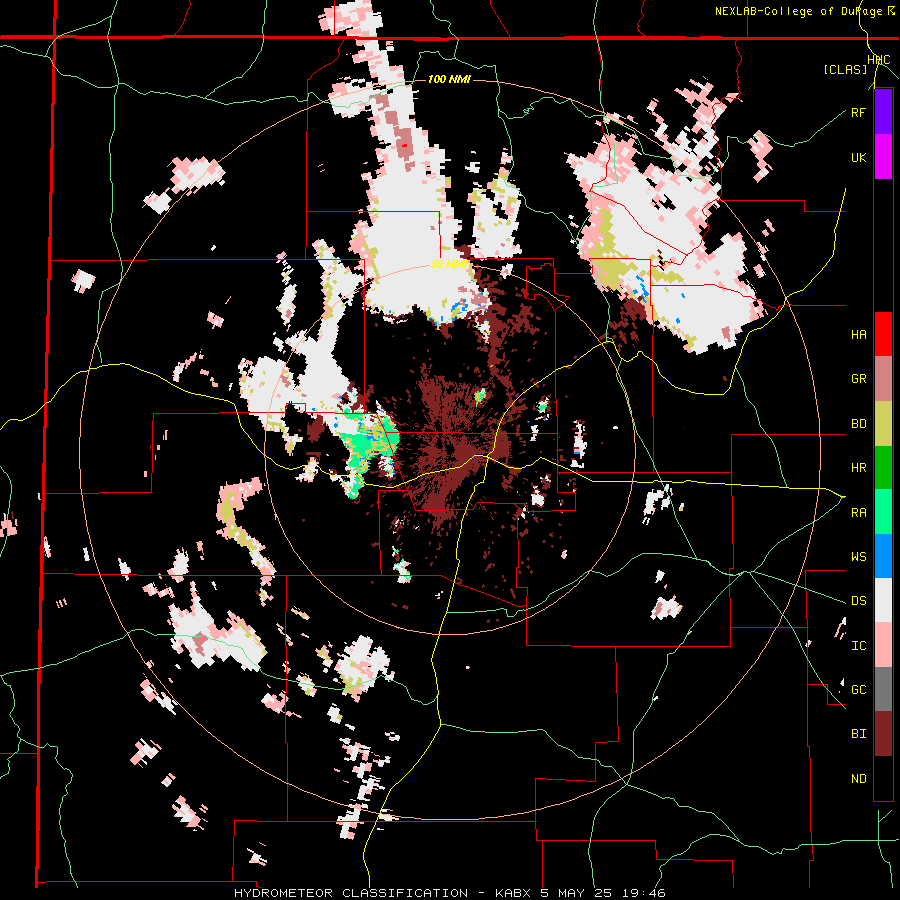Click the RF legend label
Viewport: 900px width, 900px height.
point(858,112)
